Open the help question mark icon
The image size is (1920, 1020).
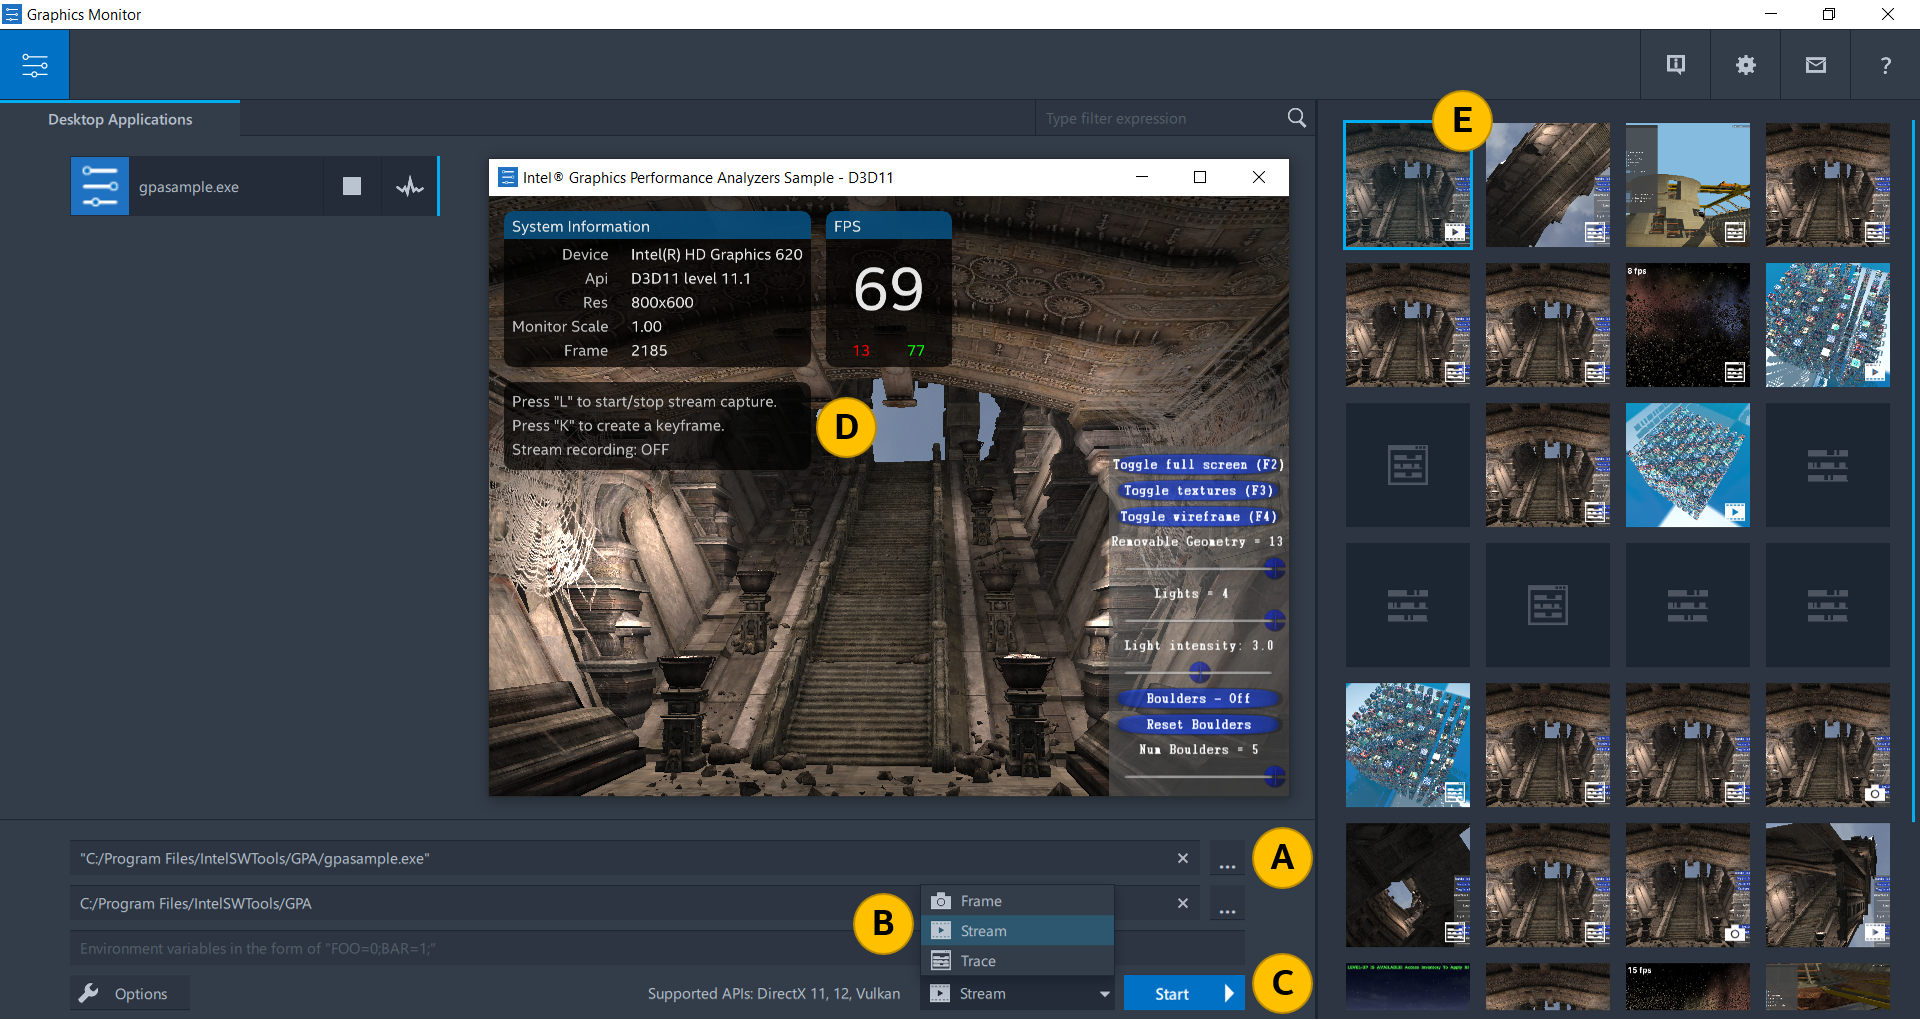[1885, 65]
